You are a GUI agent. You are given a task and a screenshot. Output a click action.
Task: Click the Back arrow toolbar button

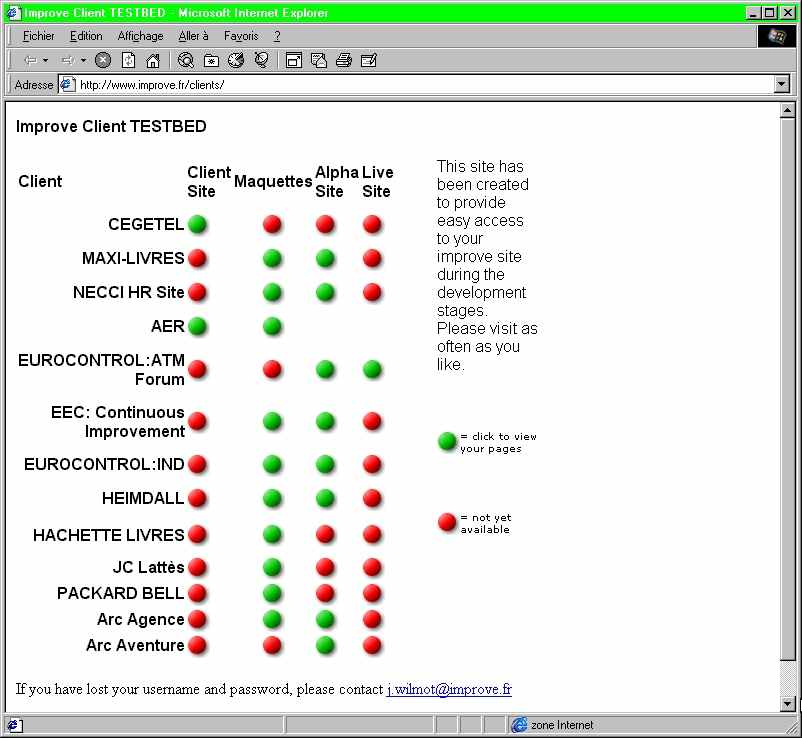pyautogui.click(x=31, y=60)
